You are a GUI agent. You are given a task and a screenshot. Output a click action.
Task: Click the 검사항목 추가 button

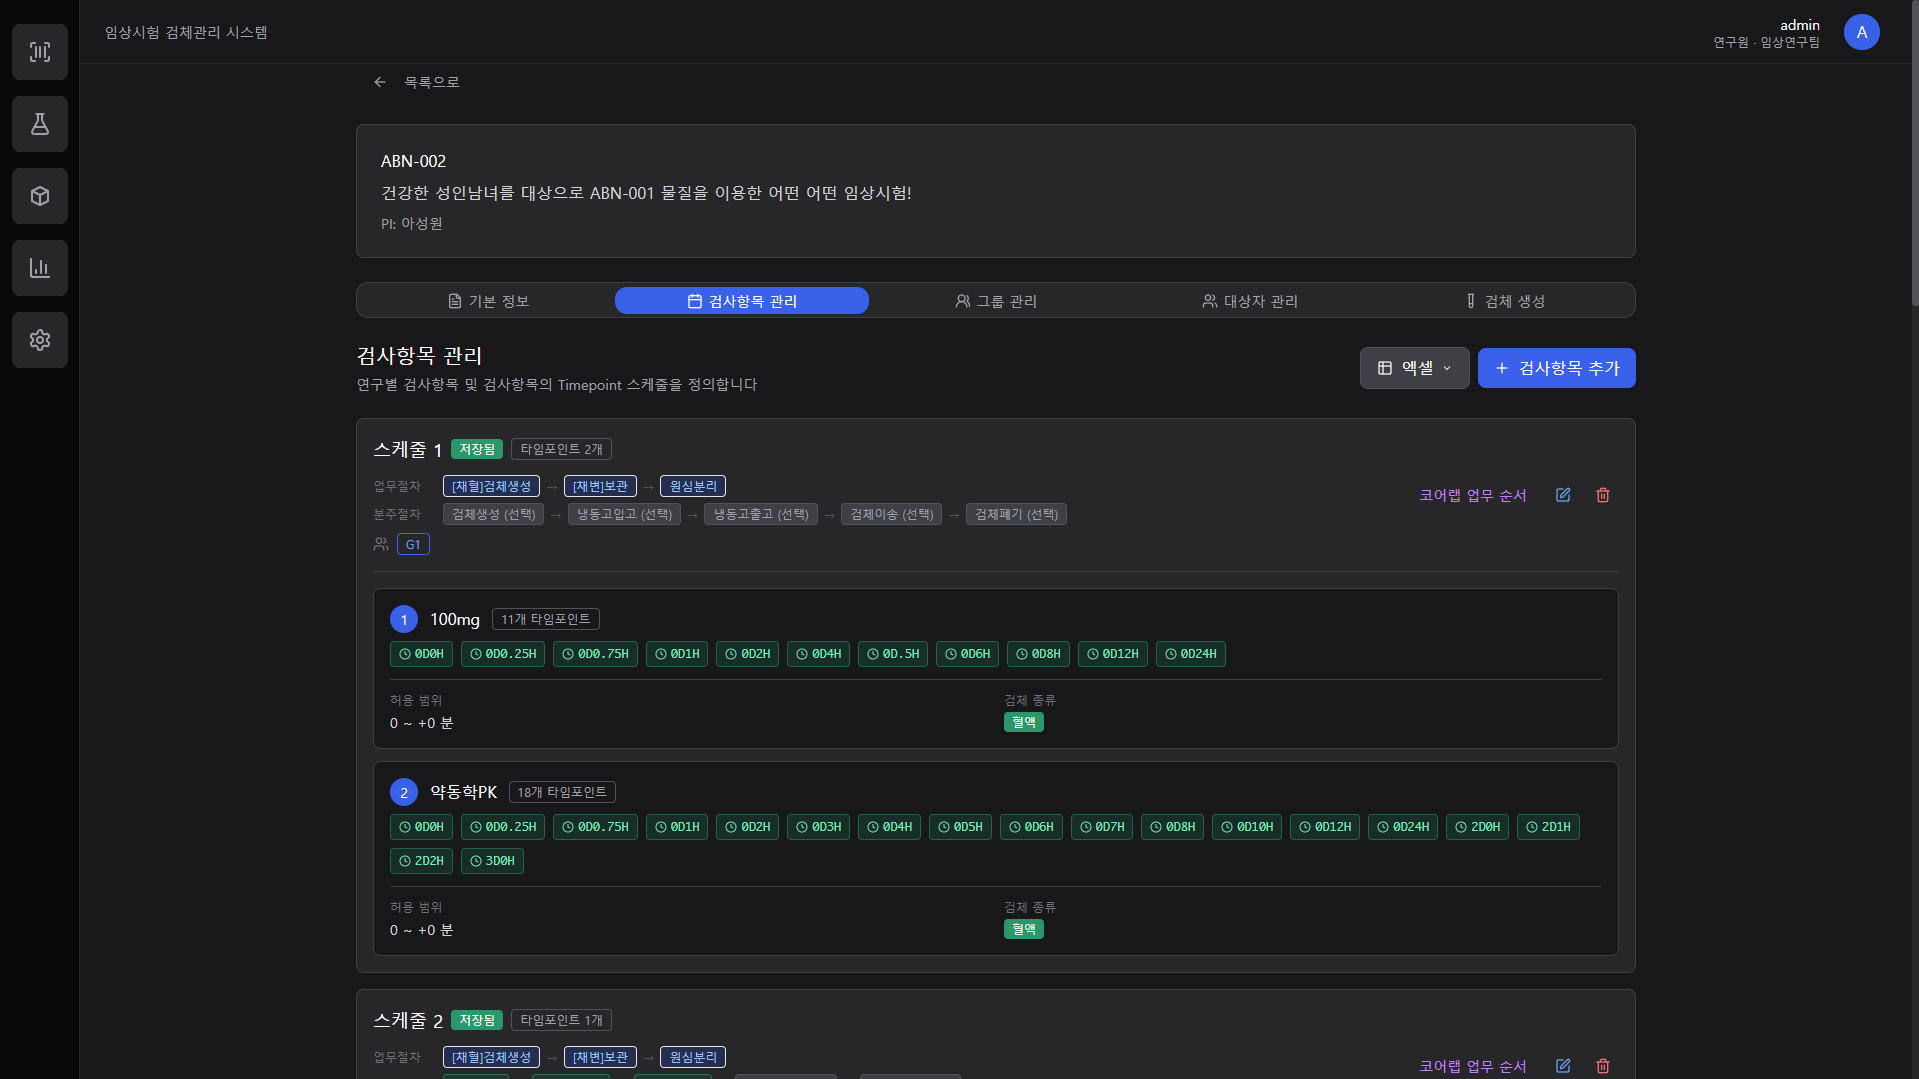point(1556,368)
